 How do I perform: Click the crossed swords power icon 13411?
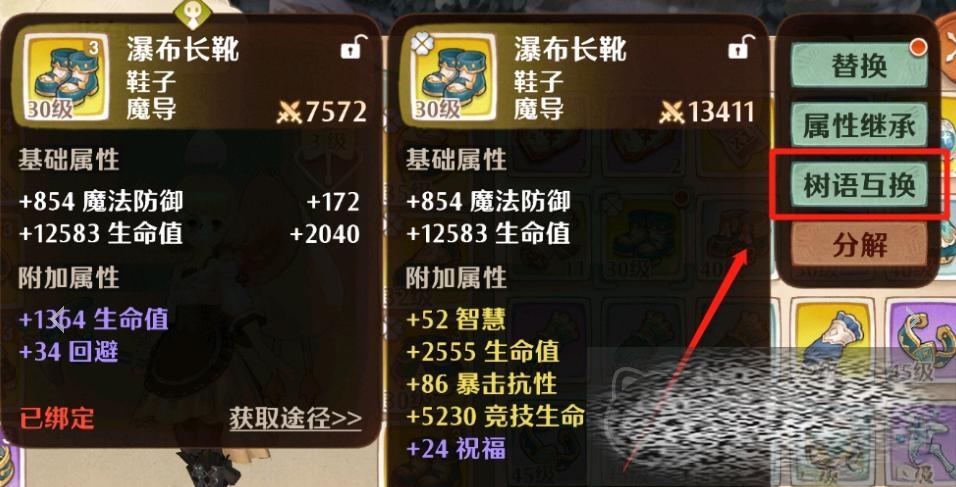click(x=672, y=112)
